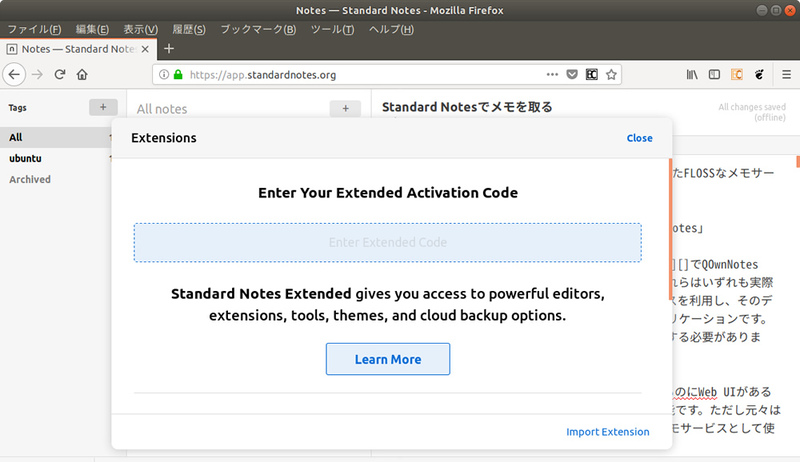800x462 pixels.
Task: Open the 編集(E) menu
Action: coord(92,29)
